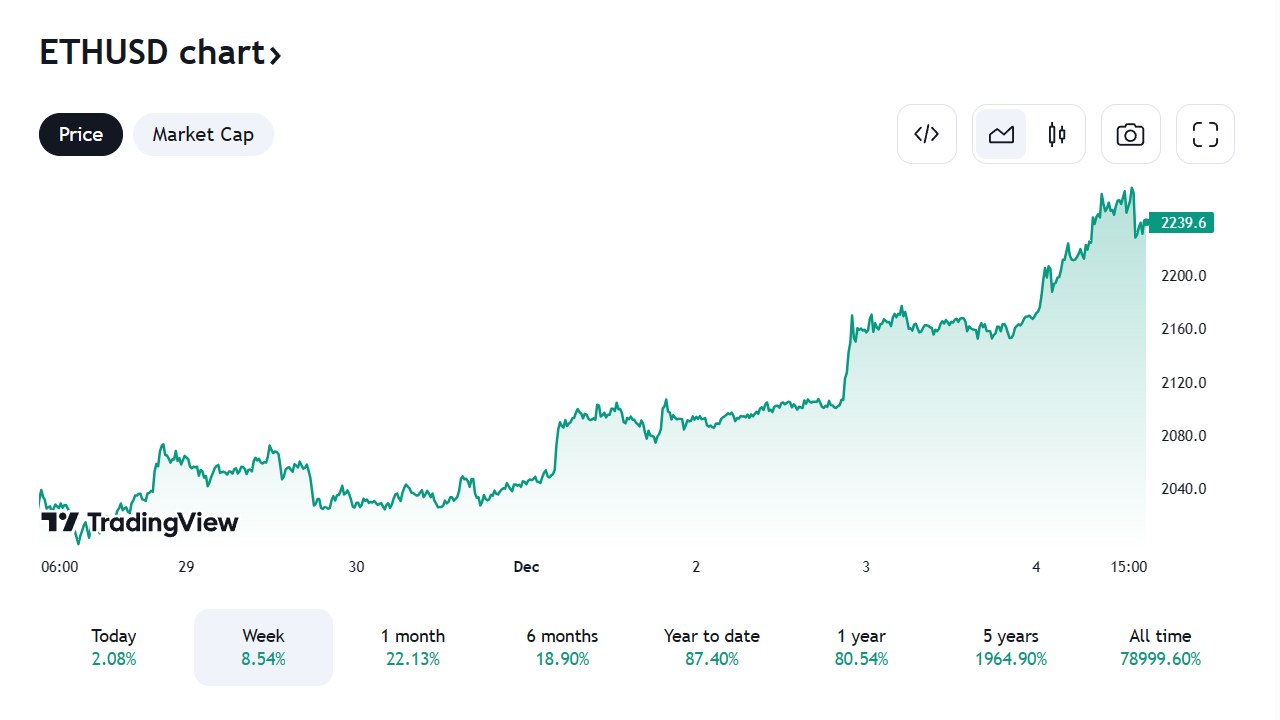Click the 2200.0 price axis label
The width and height of the screenshot is (1280, 720).
(1184, 275)
